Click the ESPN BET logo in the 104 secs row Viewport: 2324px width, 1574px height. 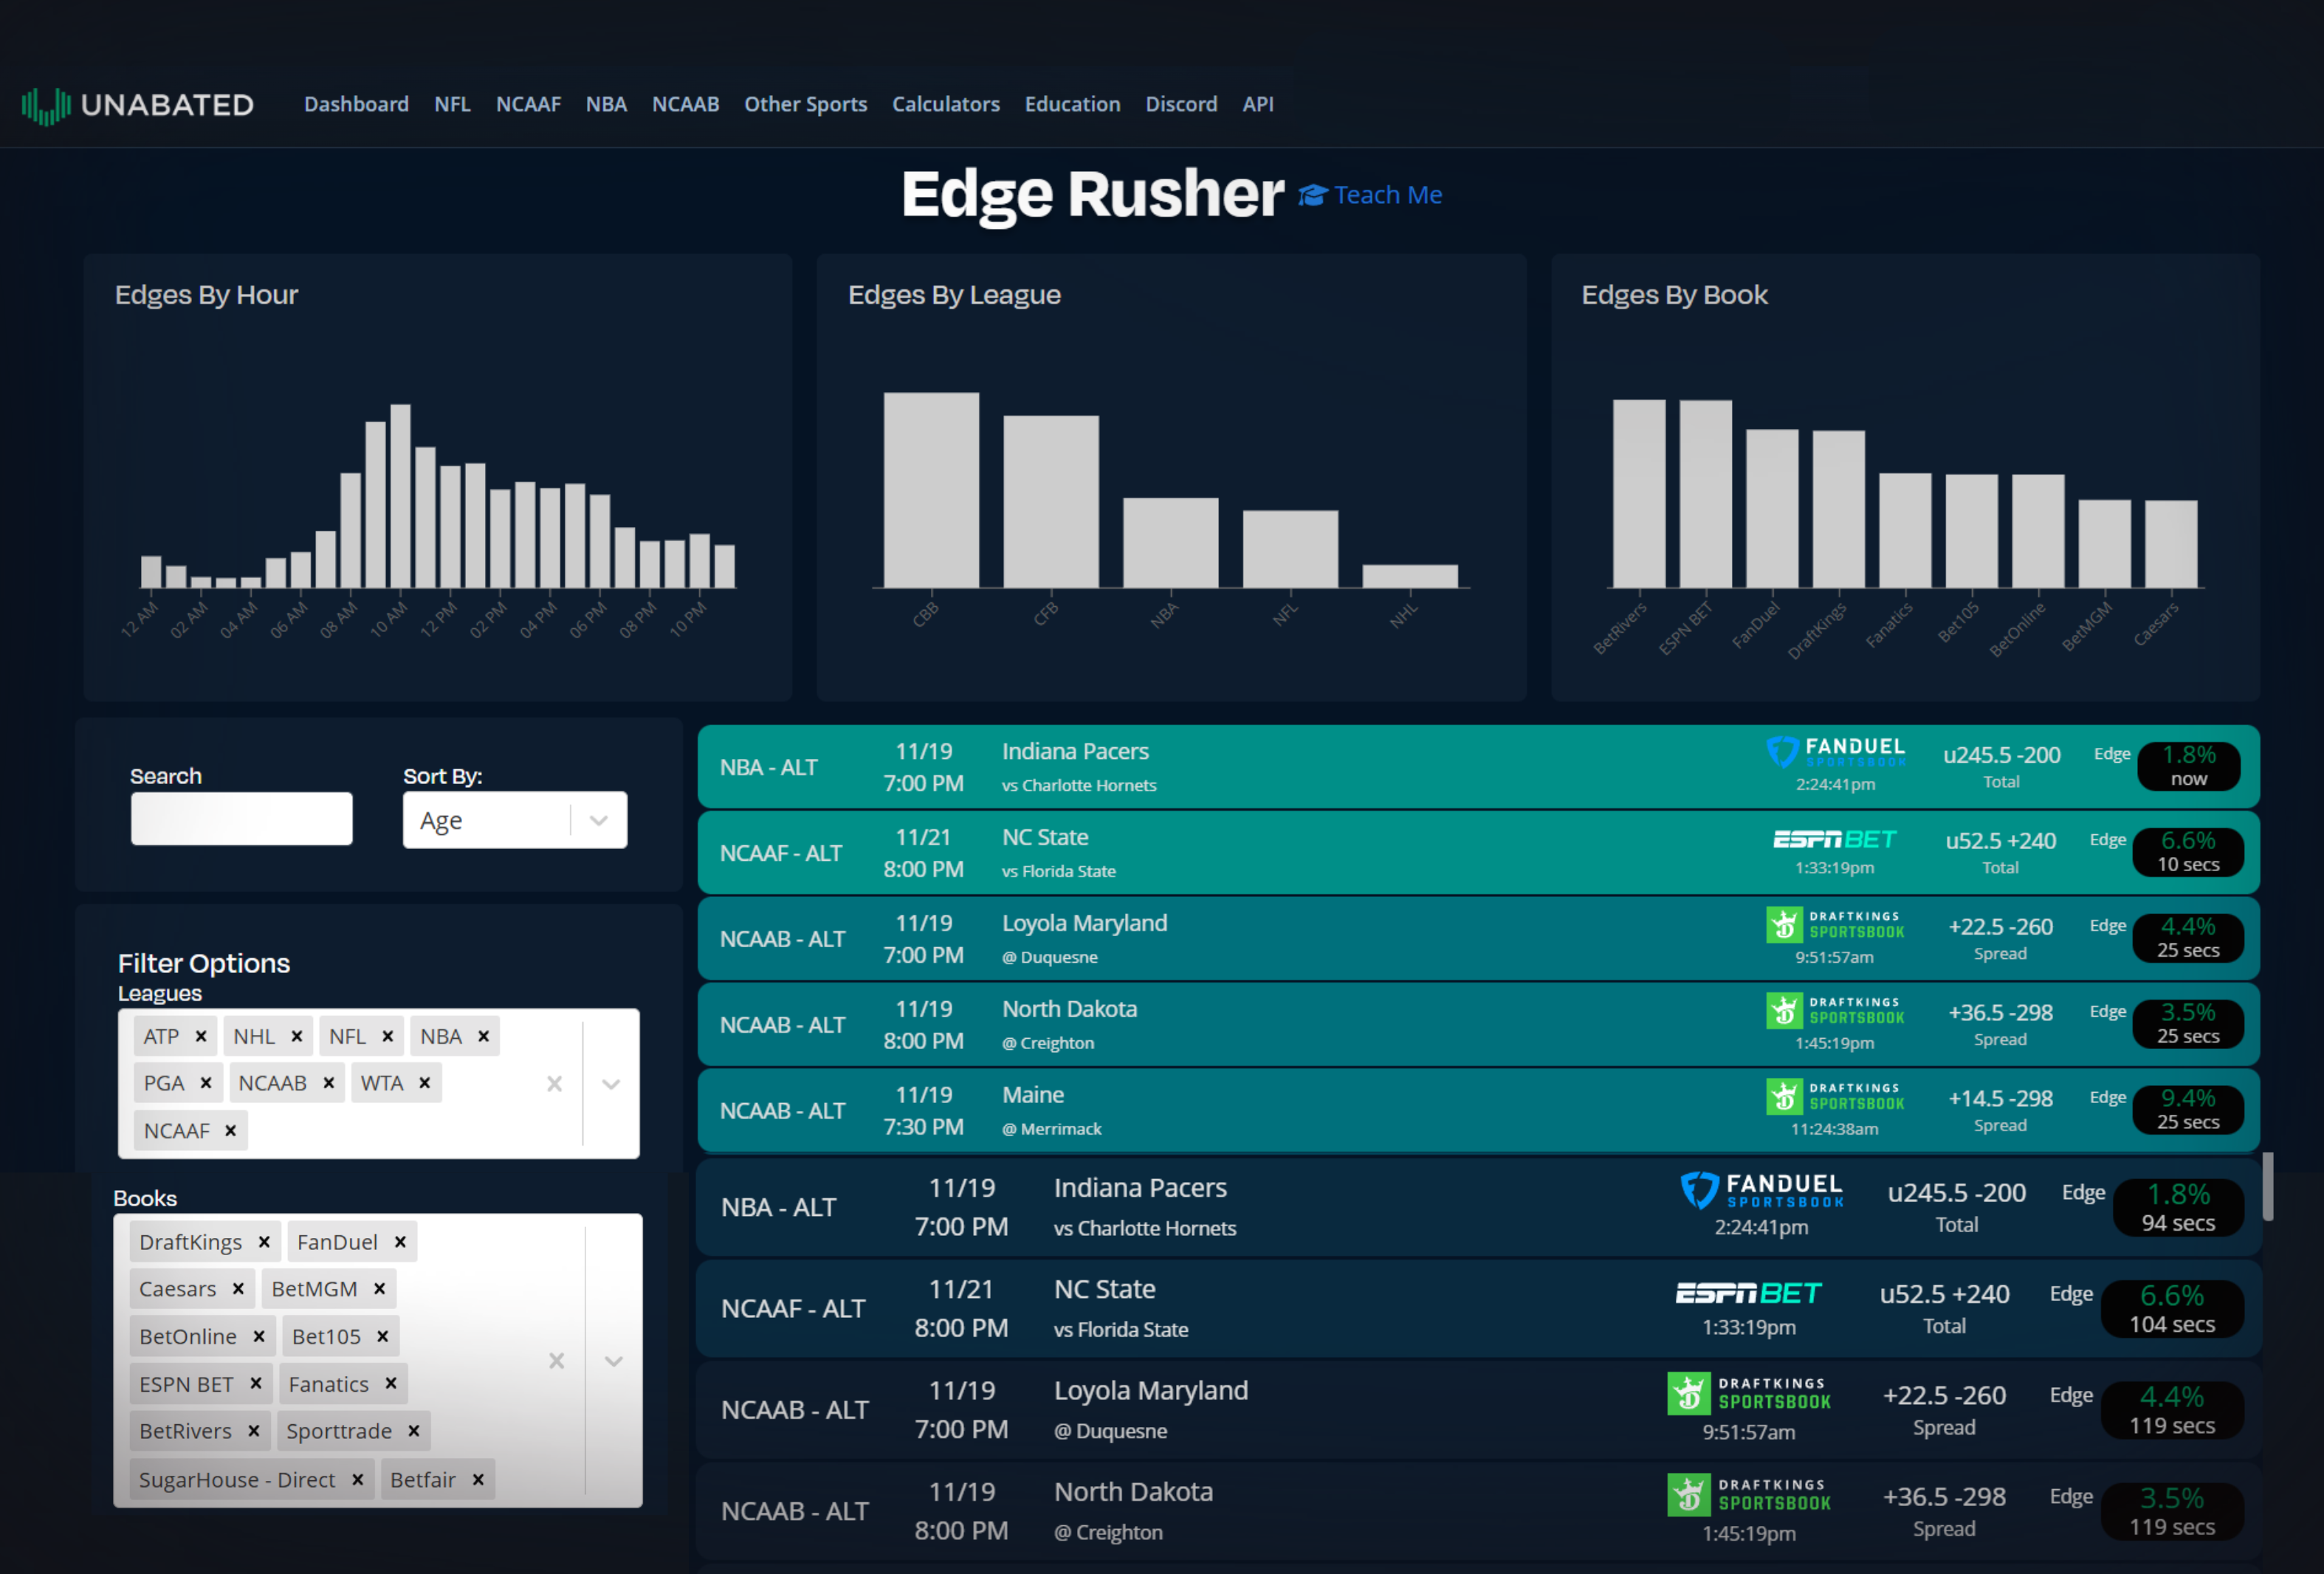click(x=1749, y=1293)
